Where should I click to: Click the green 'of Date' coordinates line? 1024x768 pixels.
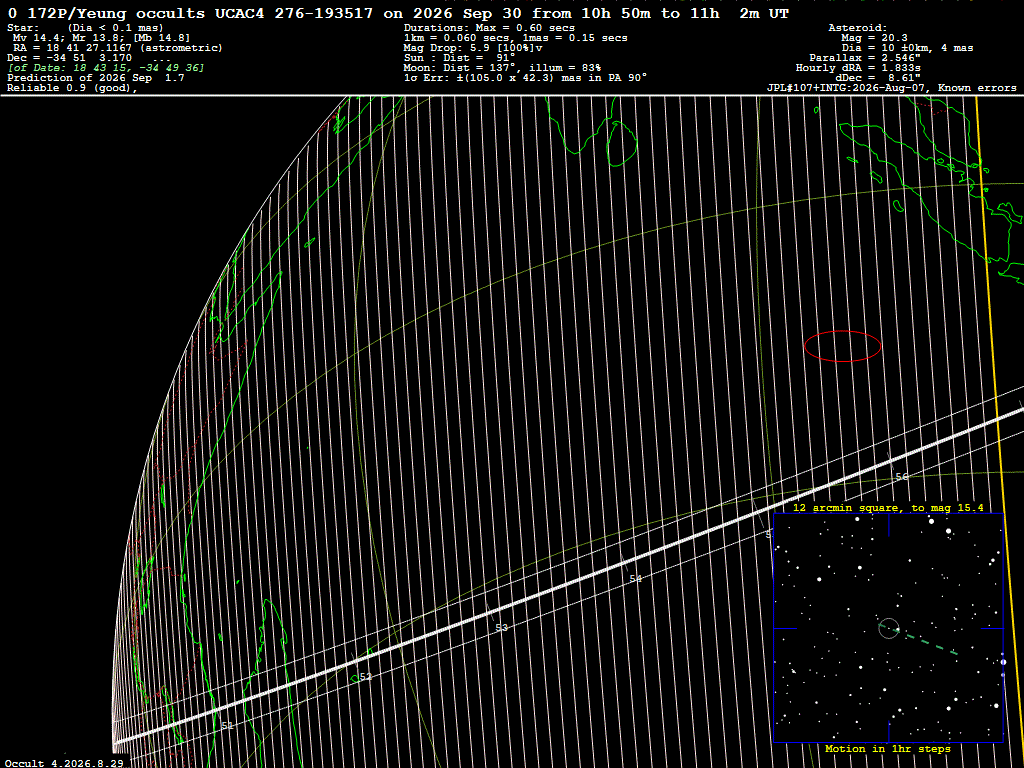(x=106, y=68)
